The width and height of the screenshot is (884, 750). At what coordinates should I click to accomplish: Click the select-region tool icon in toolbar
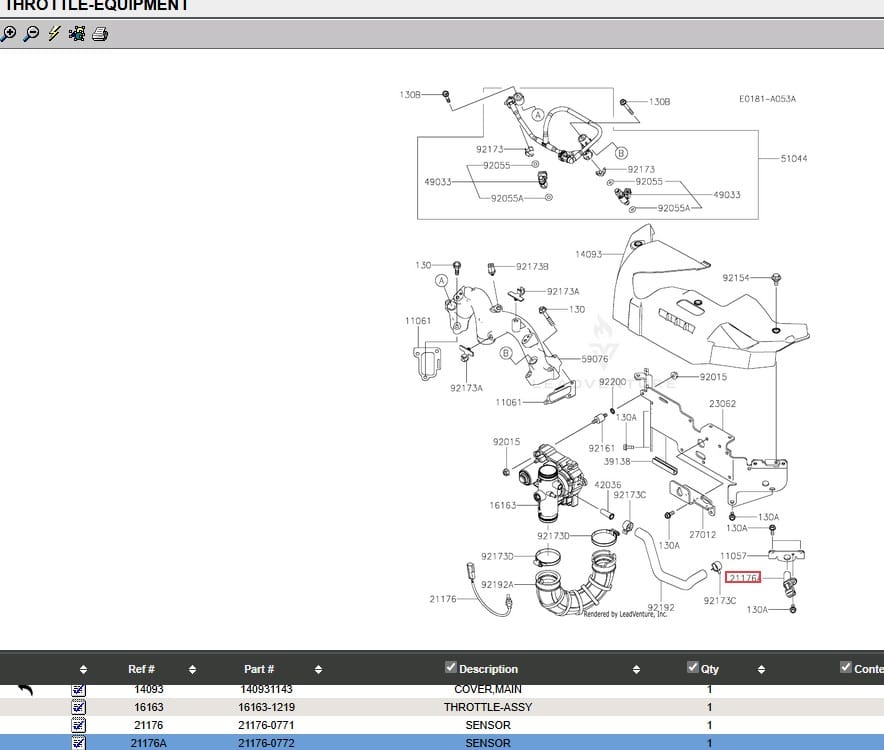(77, 34)
